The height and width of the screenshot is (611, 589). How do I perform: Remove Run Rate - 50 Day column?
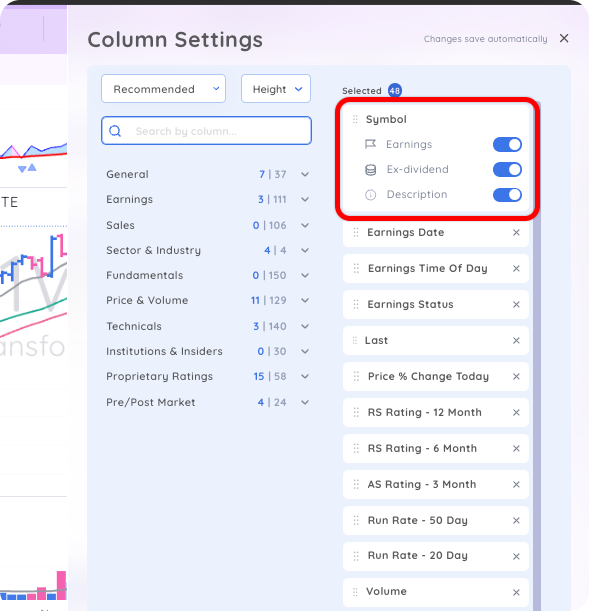516,521
